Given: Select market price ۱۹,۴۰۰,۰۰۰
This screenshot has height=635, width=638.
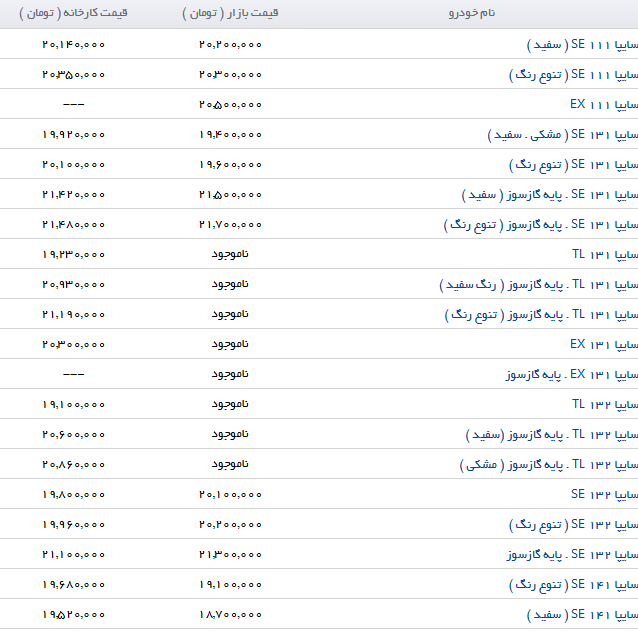Looking at the screenshot, I should pyautogui.click(x=230, y=134).
